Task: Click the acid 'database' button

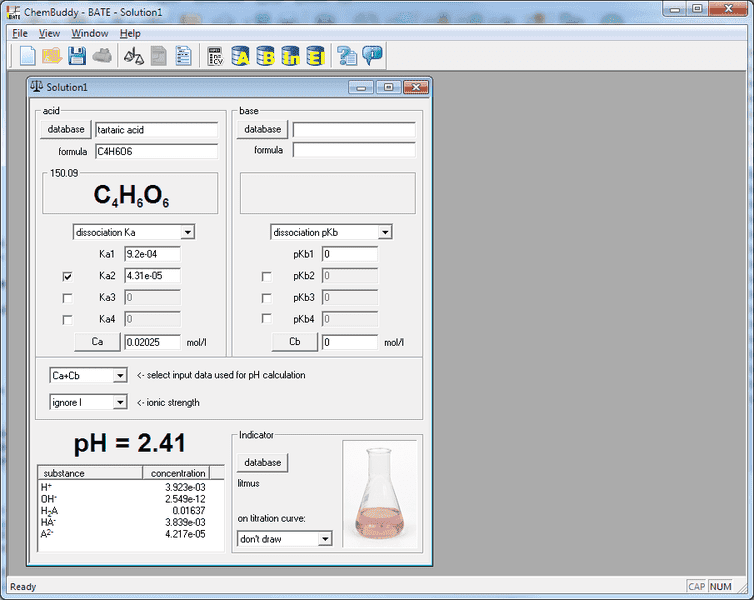Action: pos(65,129)
